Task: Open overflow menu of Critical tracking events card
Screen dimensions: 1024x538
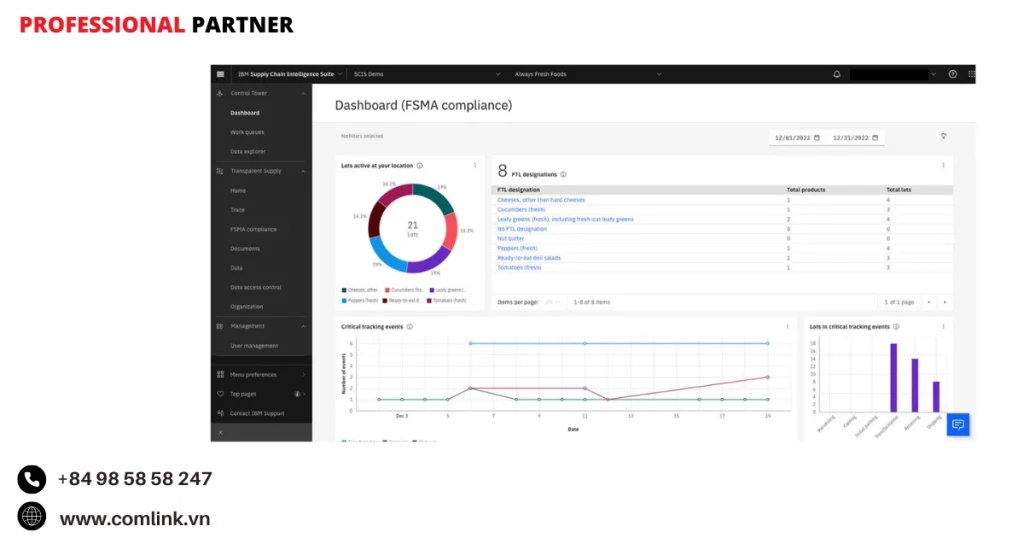Action: click(788, 326)
